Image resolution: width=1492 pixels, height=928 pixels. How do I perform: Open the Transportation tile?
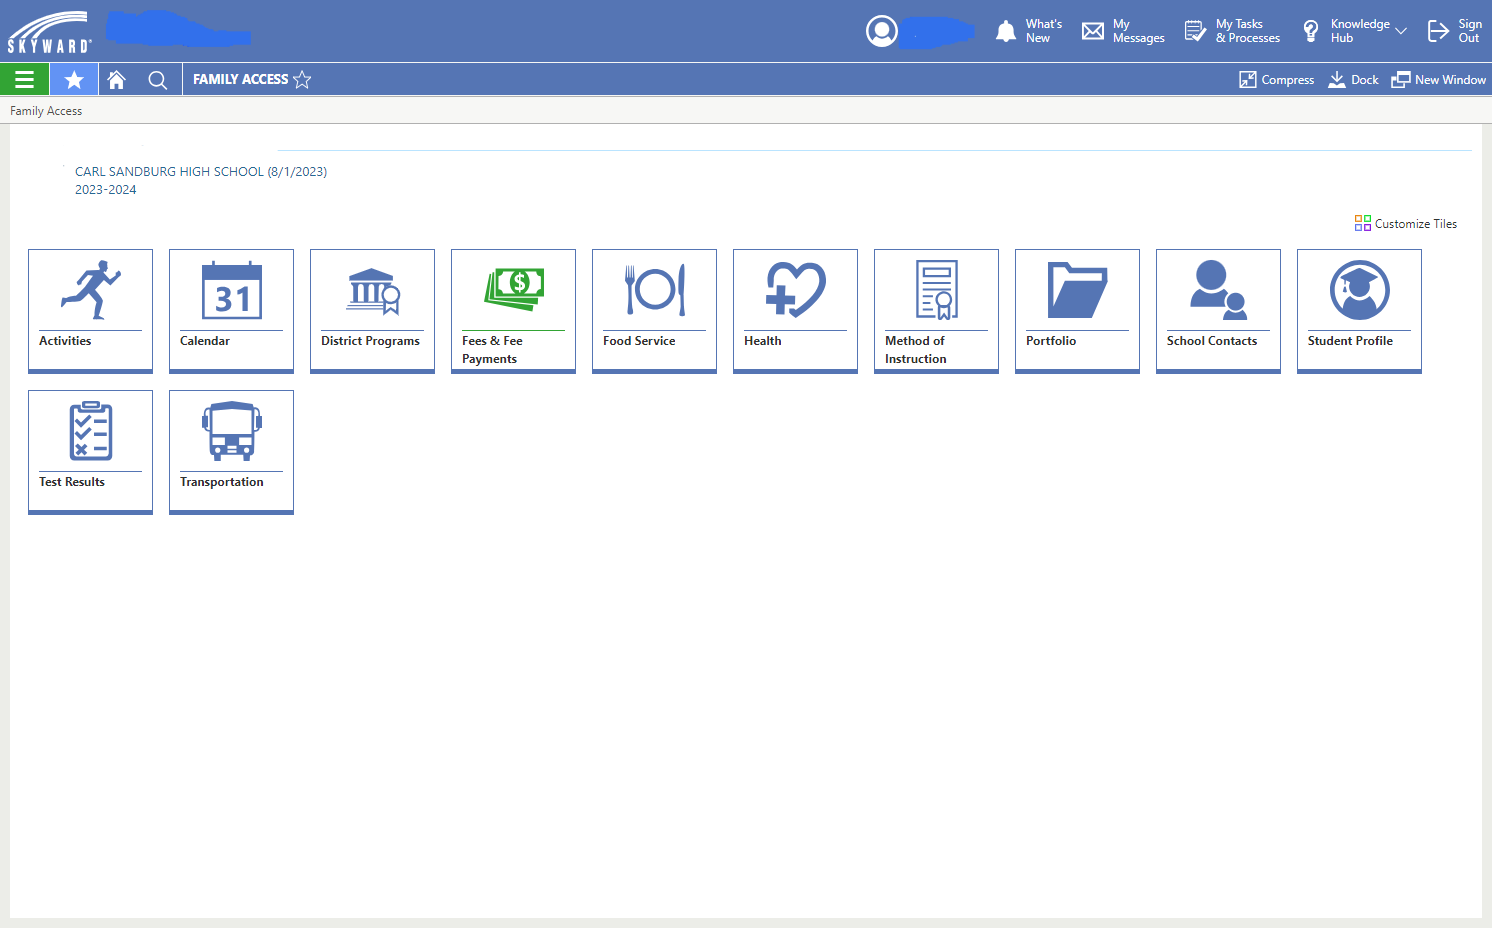pyautogui.click(x=231, y=452)
